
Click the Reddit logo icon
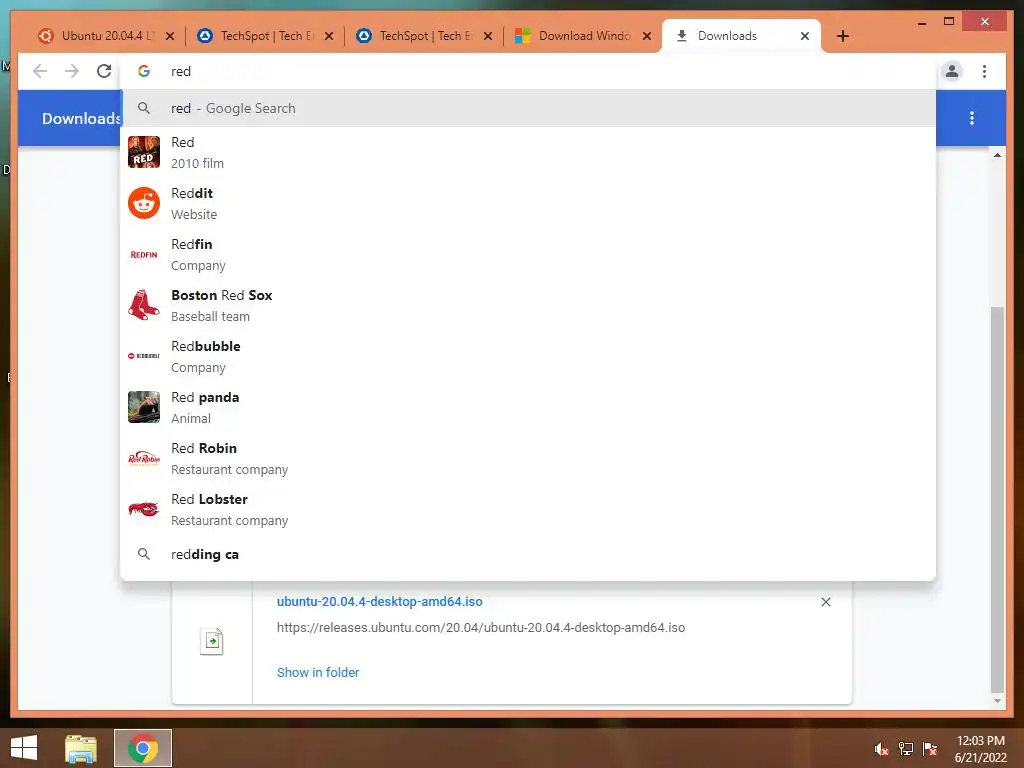(144, 203)
